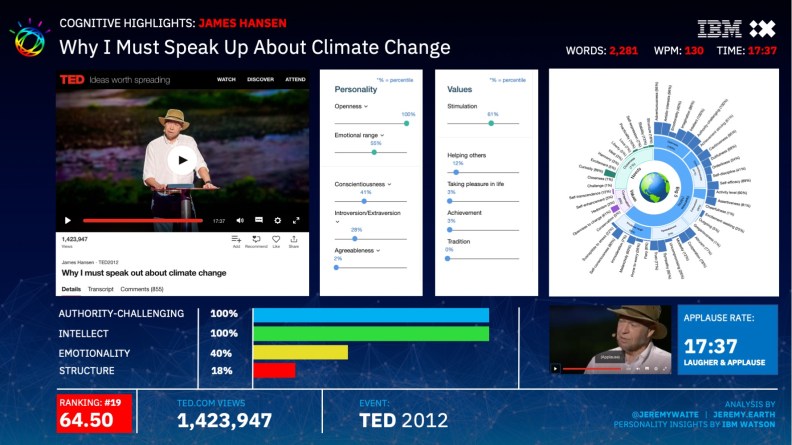
Task: Add the talk to your list
Action: tap(236, 241)
